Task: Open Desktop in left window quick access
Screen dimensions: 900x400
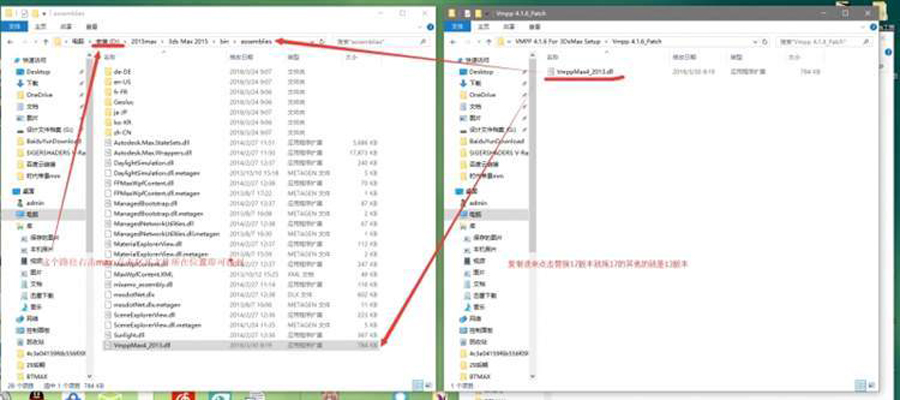Action: coord(38,72)
